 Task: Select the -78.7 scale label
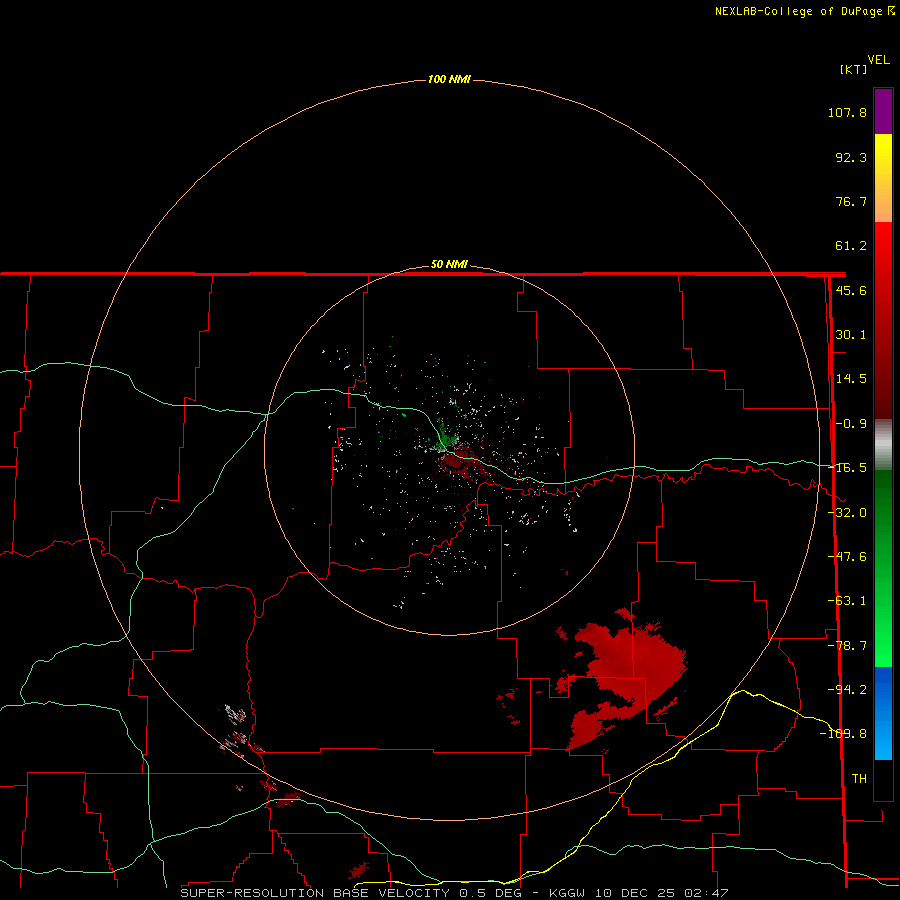[x=848, y=646]
